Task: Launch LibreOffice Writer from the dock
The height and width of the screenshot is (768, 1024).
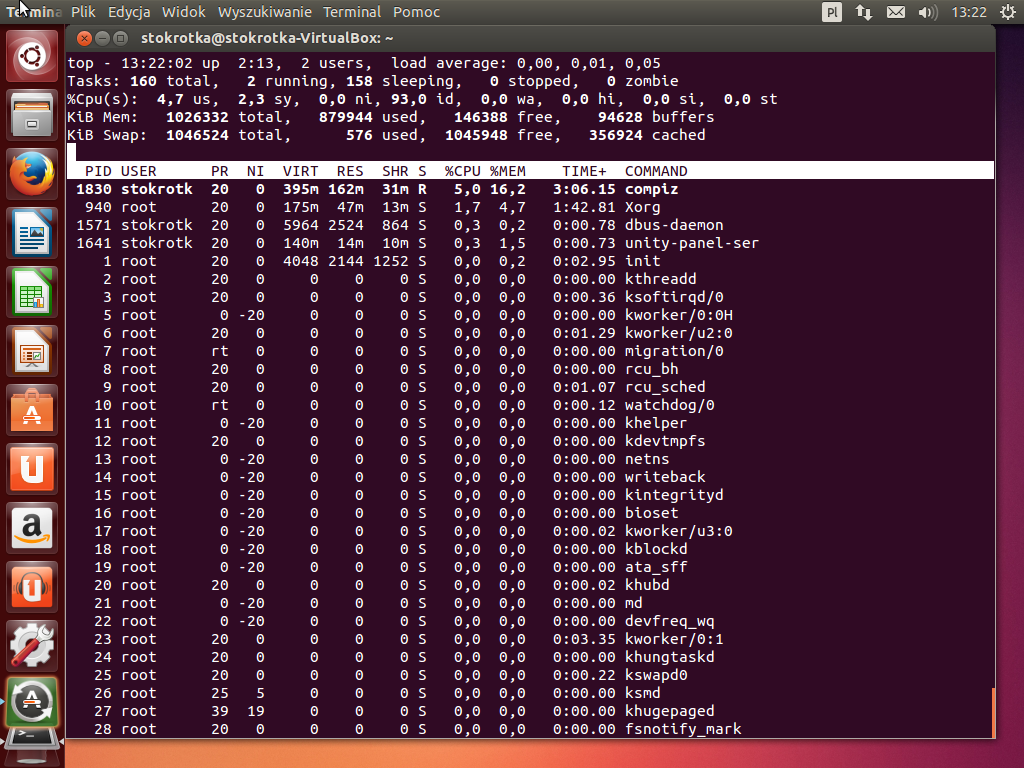Action: [33, 234]
